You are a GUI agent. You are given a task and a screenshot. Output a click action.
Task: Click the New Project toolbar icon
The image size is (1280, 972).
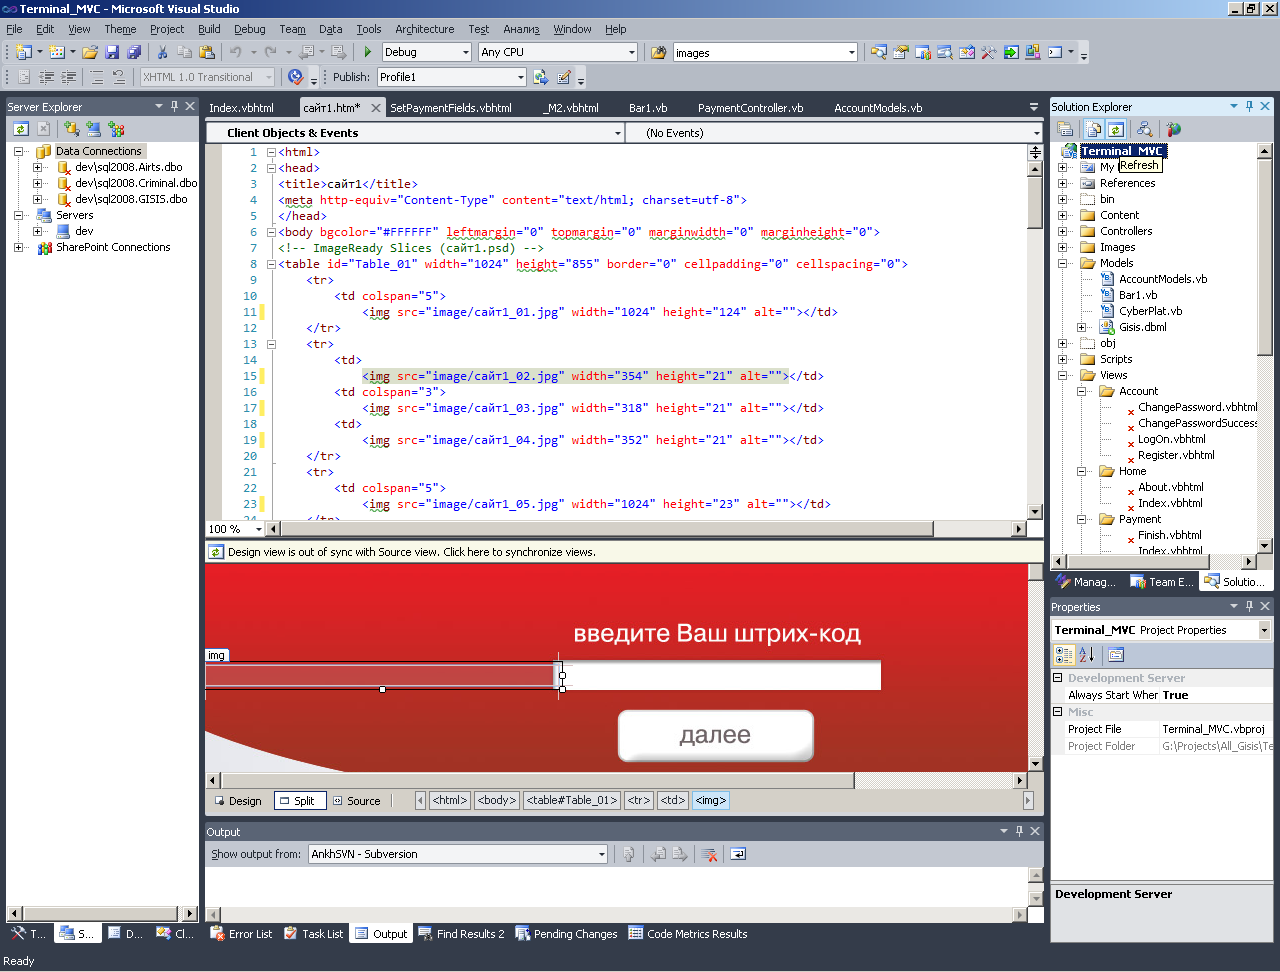23,52
